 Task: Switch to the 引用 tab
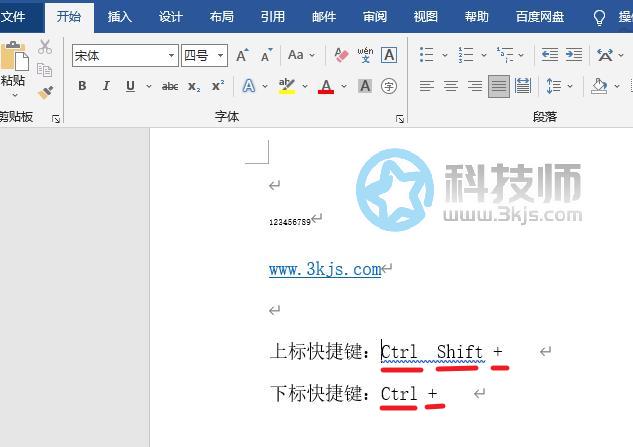pos(272,17)
